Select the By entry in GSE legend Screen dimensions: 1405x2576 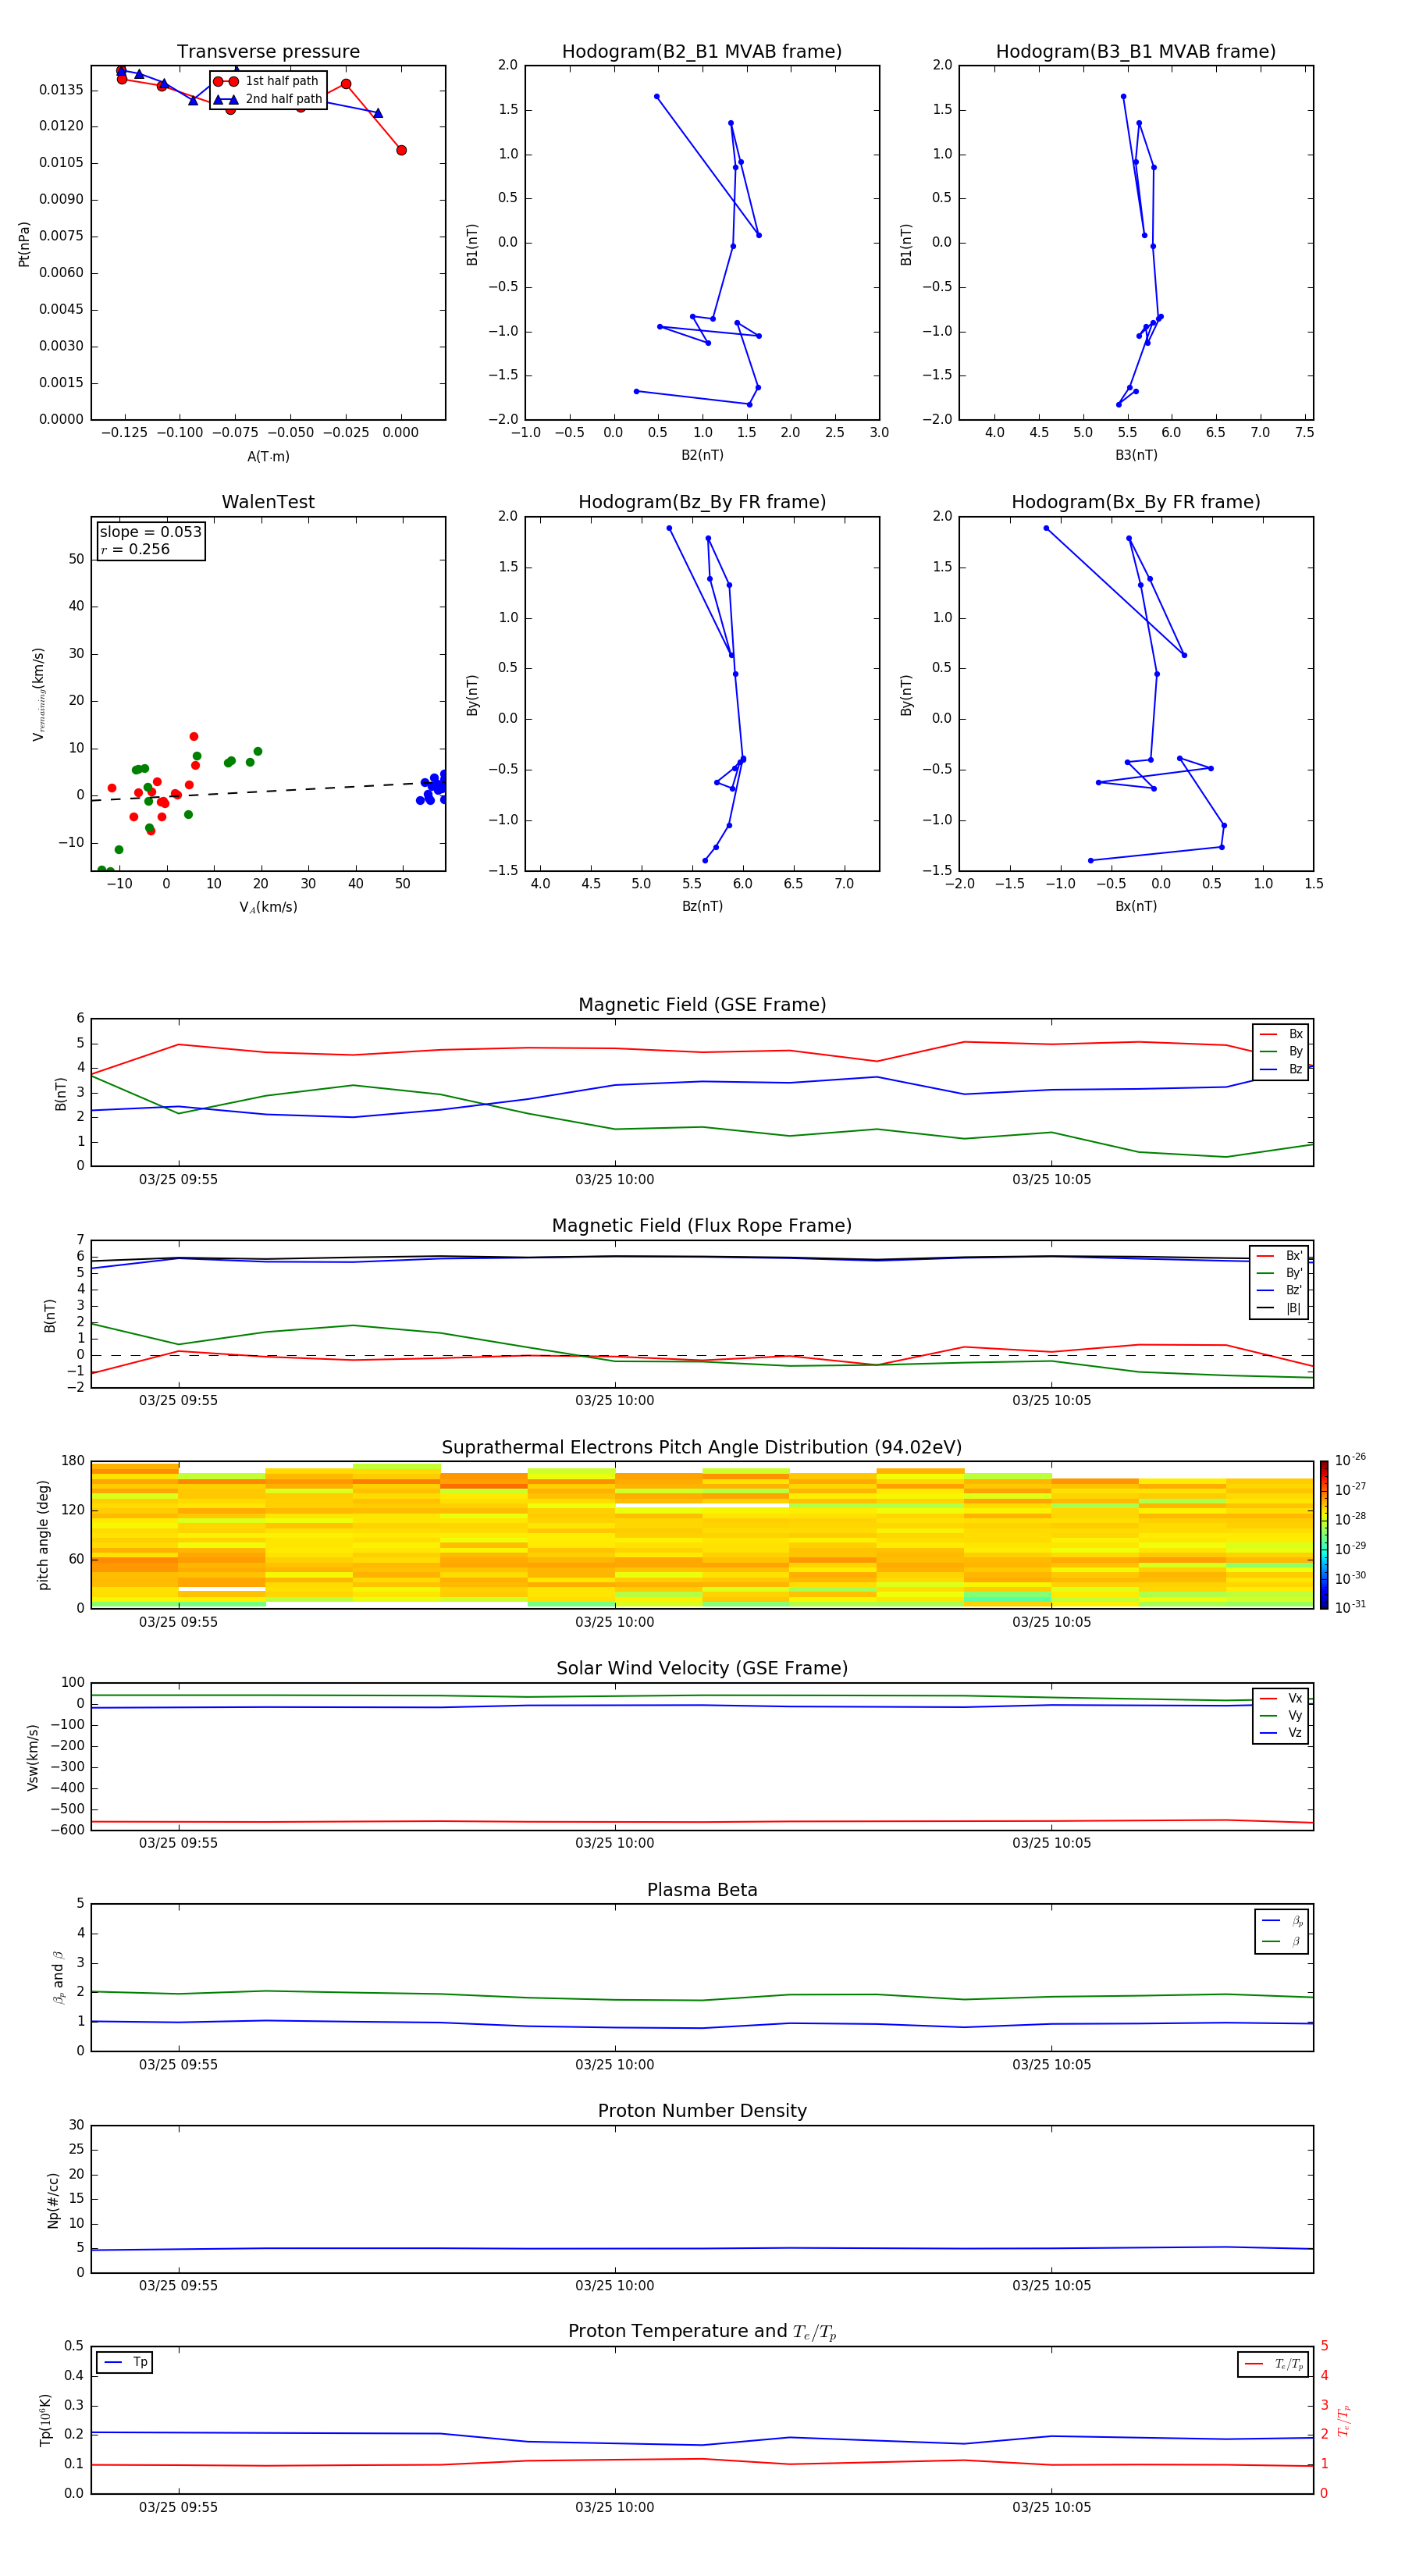pyautogui.click(x=1281, y=1052)
